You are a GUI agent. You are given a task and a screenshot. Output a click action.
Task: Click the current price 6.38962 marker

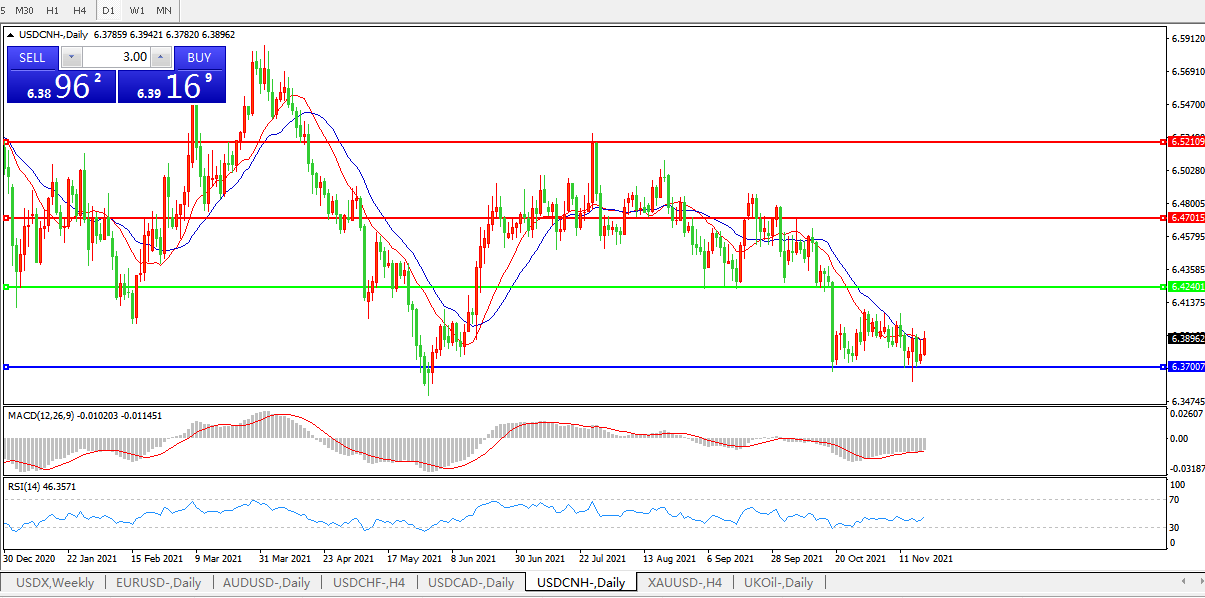tap(1186, 339)
